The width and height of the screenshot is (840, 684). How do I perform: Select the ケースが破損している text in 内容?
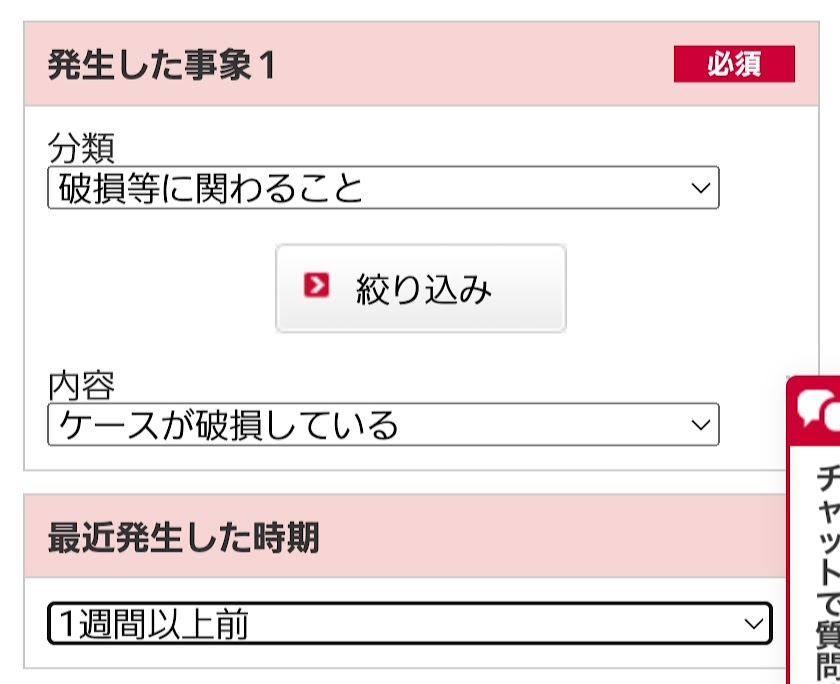click(229, 426)
